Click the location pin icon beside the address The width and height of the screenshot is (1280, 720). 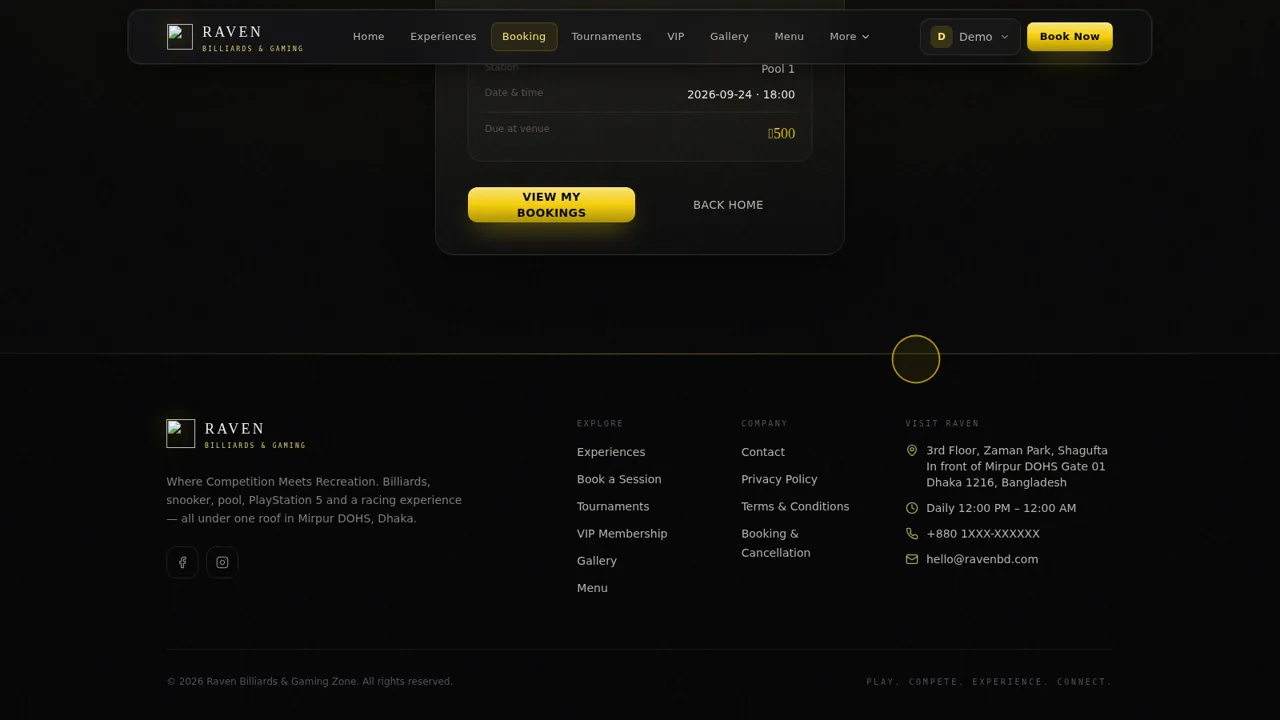(912, 451)
